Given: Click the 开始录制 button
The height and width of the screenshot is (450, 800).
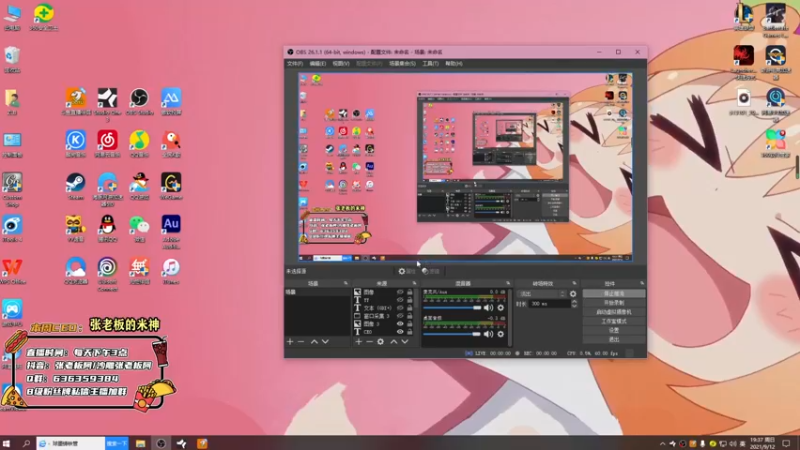Looking at the screenshot, I should [x=614, y=303].
